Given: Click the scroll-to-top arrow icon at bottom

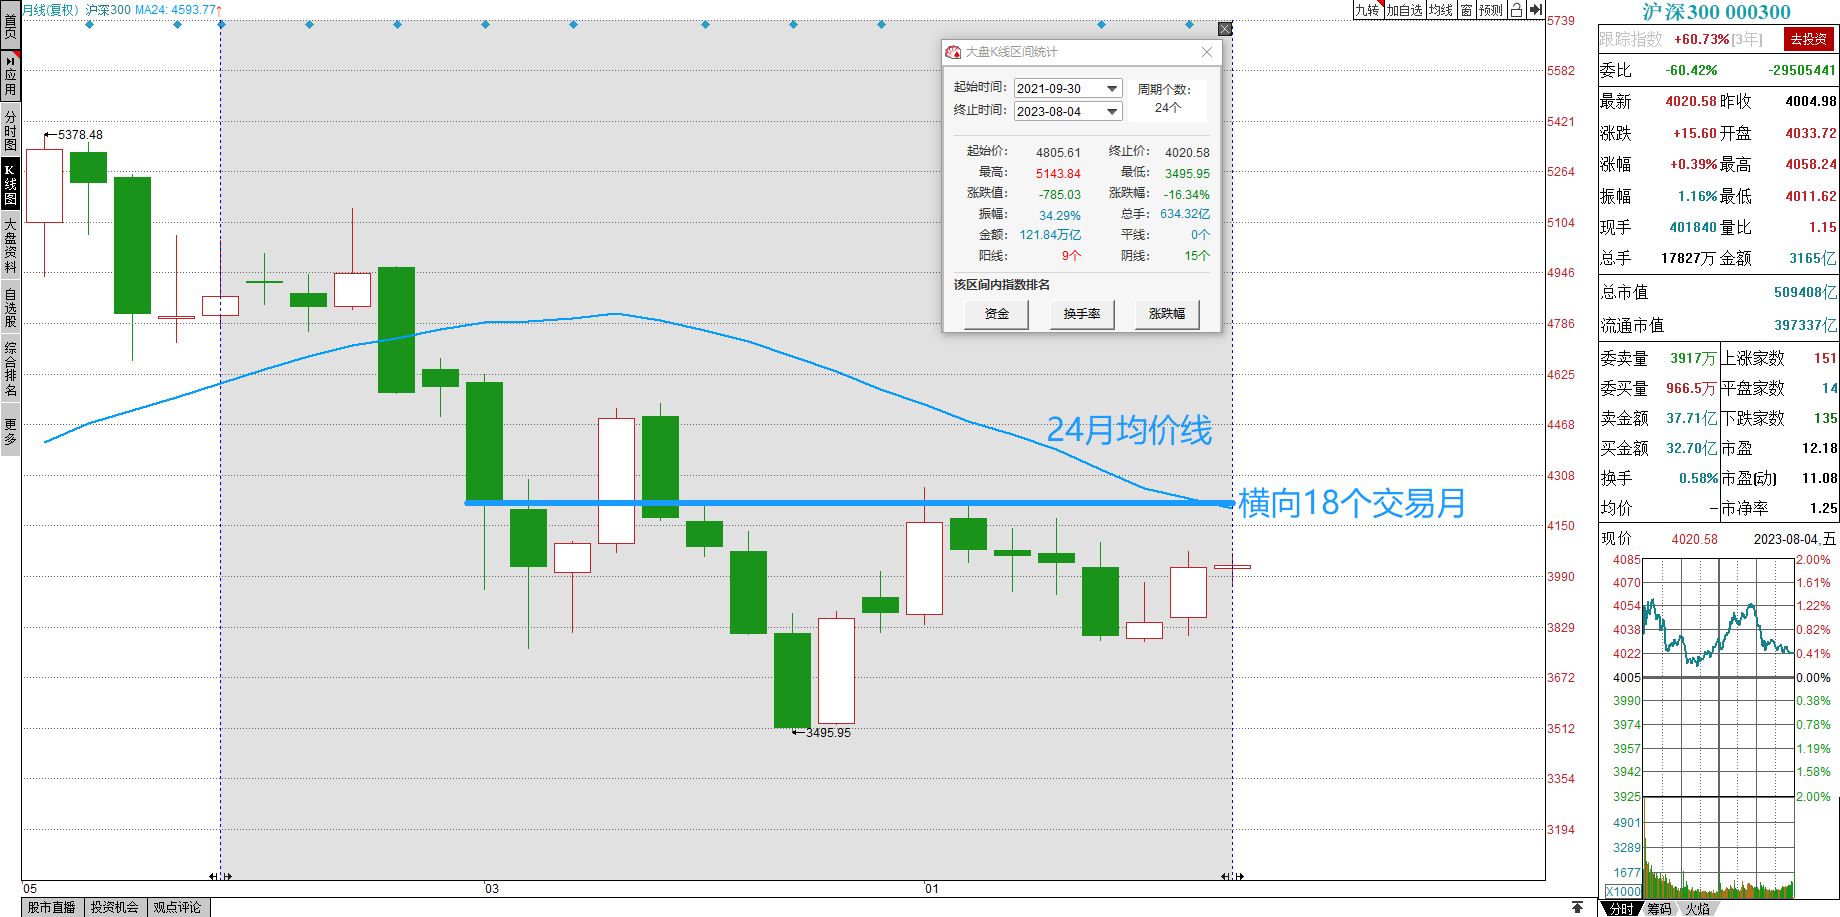Looking at the screenshot, I should [1577, 907].
